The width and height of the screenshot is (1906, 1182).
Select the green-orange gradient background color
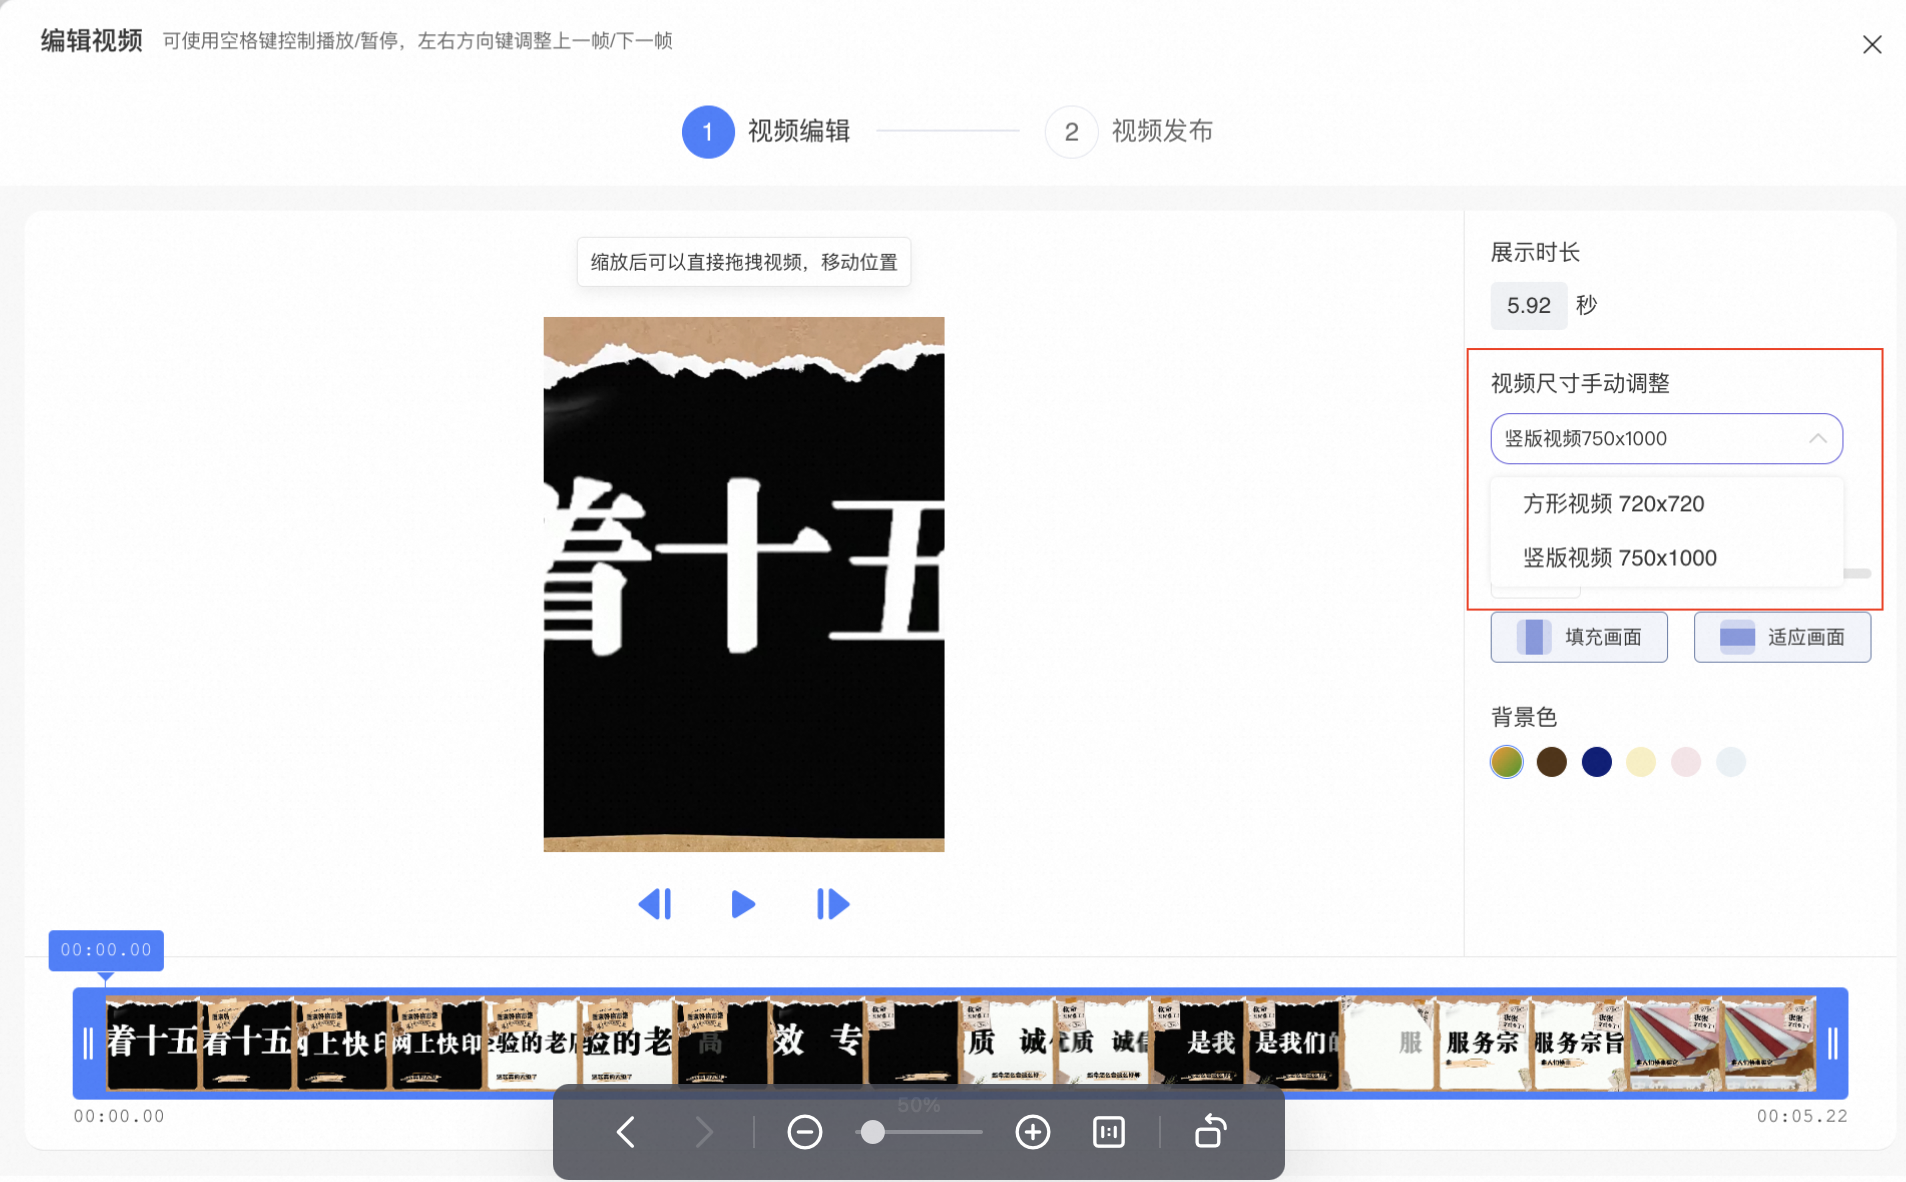[x=1506, y=762]
